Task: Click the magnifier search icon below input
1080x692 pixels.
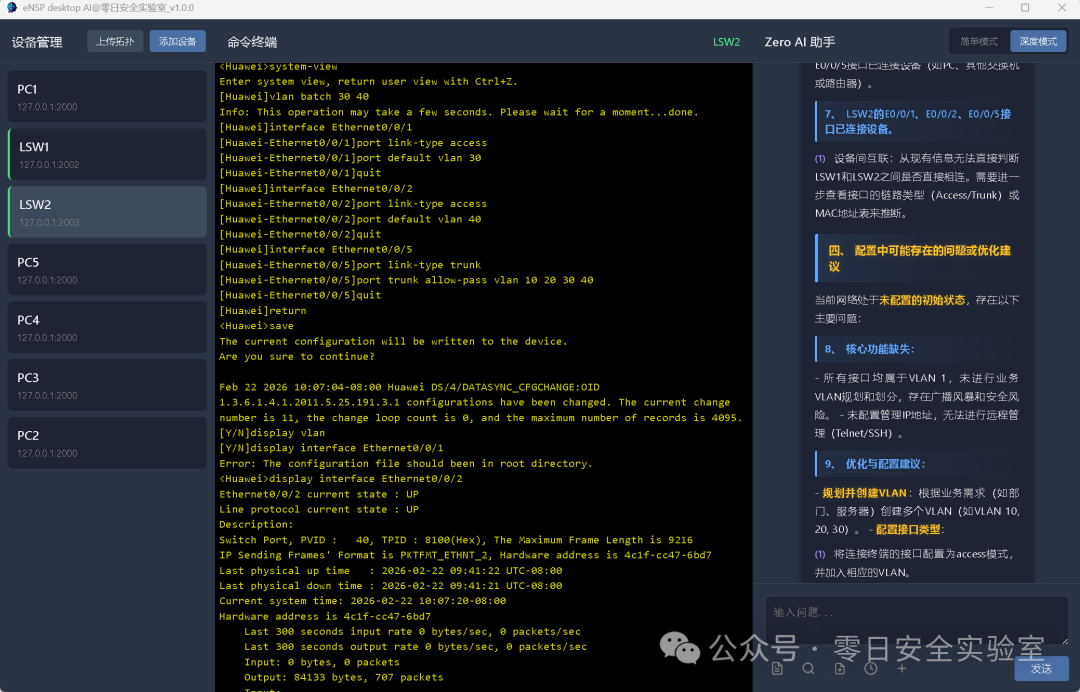Action: point(808,668)
